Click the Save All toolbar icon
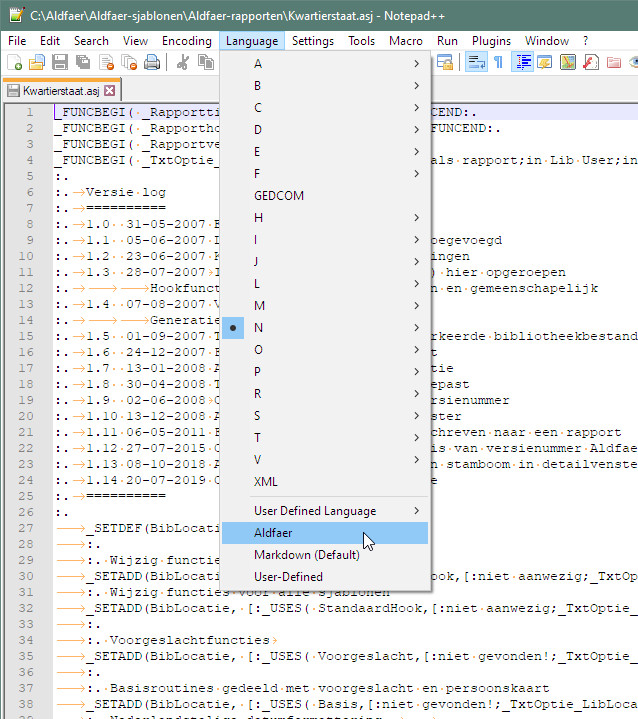Viewport: 638px width, 719px height. (x=83, y=62)
